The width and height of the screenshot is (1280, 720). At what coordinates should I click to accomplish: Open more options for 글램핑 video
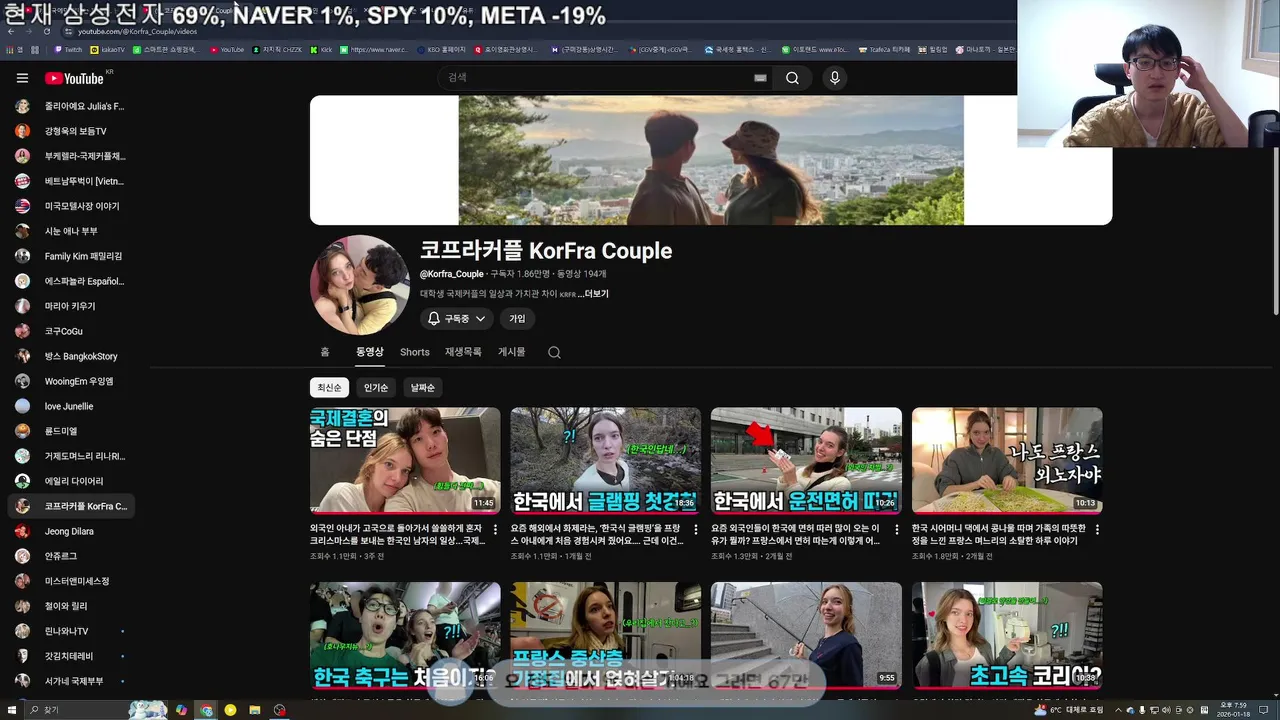pyautogui.click(x=696, y=530)
